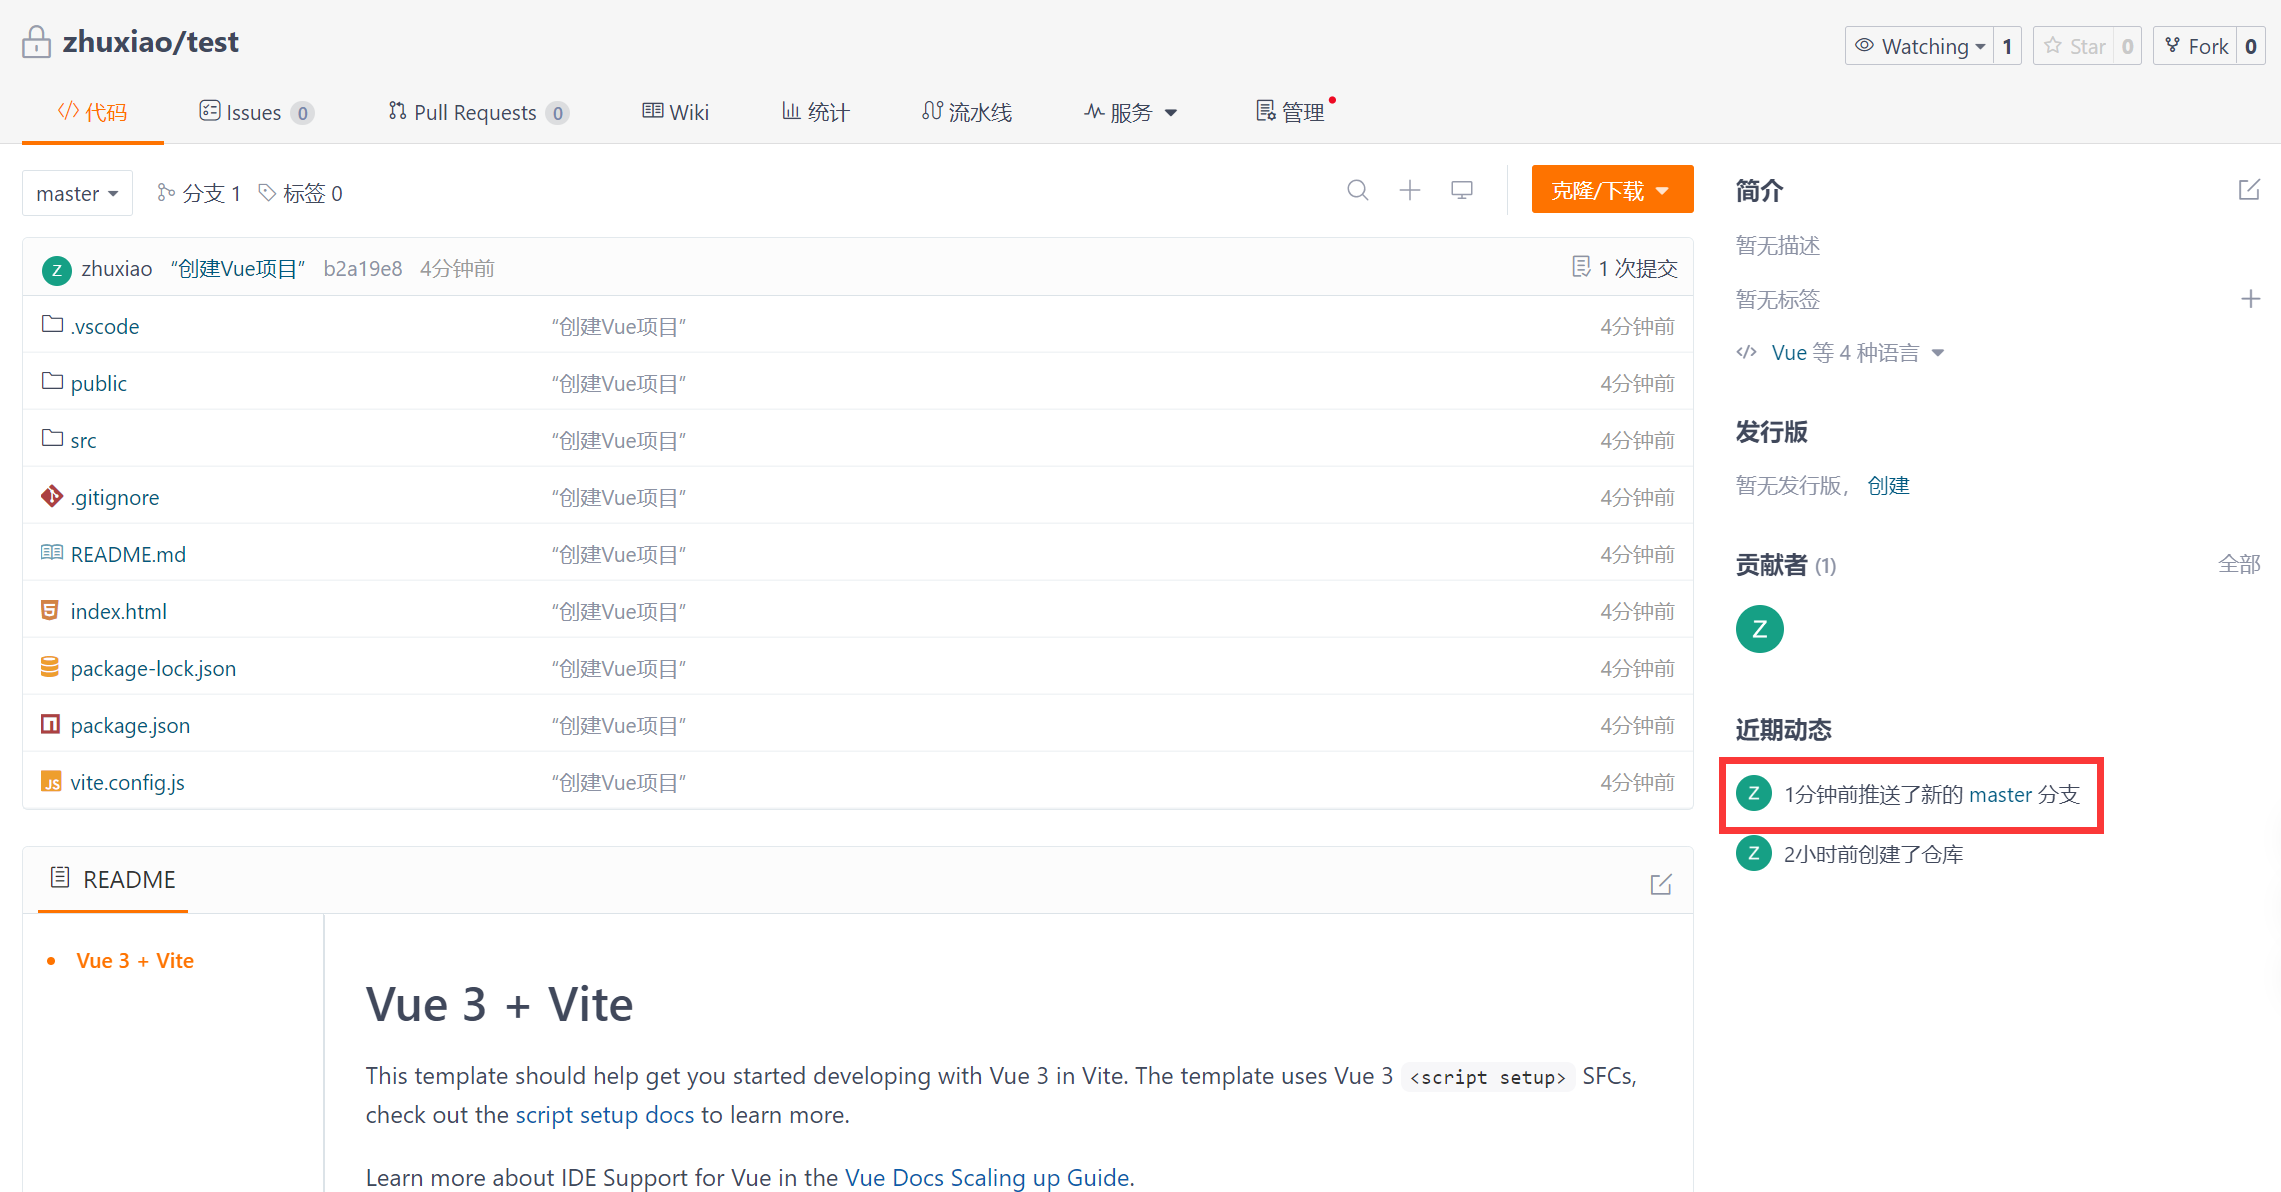The width and height of the screenshot is (2281, 1192).
Task: Open the master branch dropdown
Action: [x=77, y=193]
